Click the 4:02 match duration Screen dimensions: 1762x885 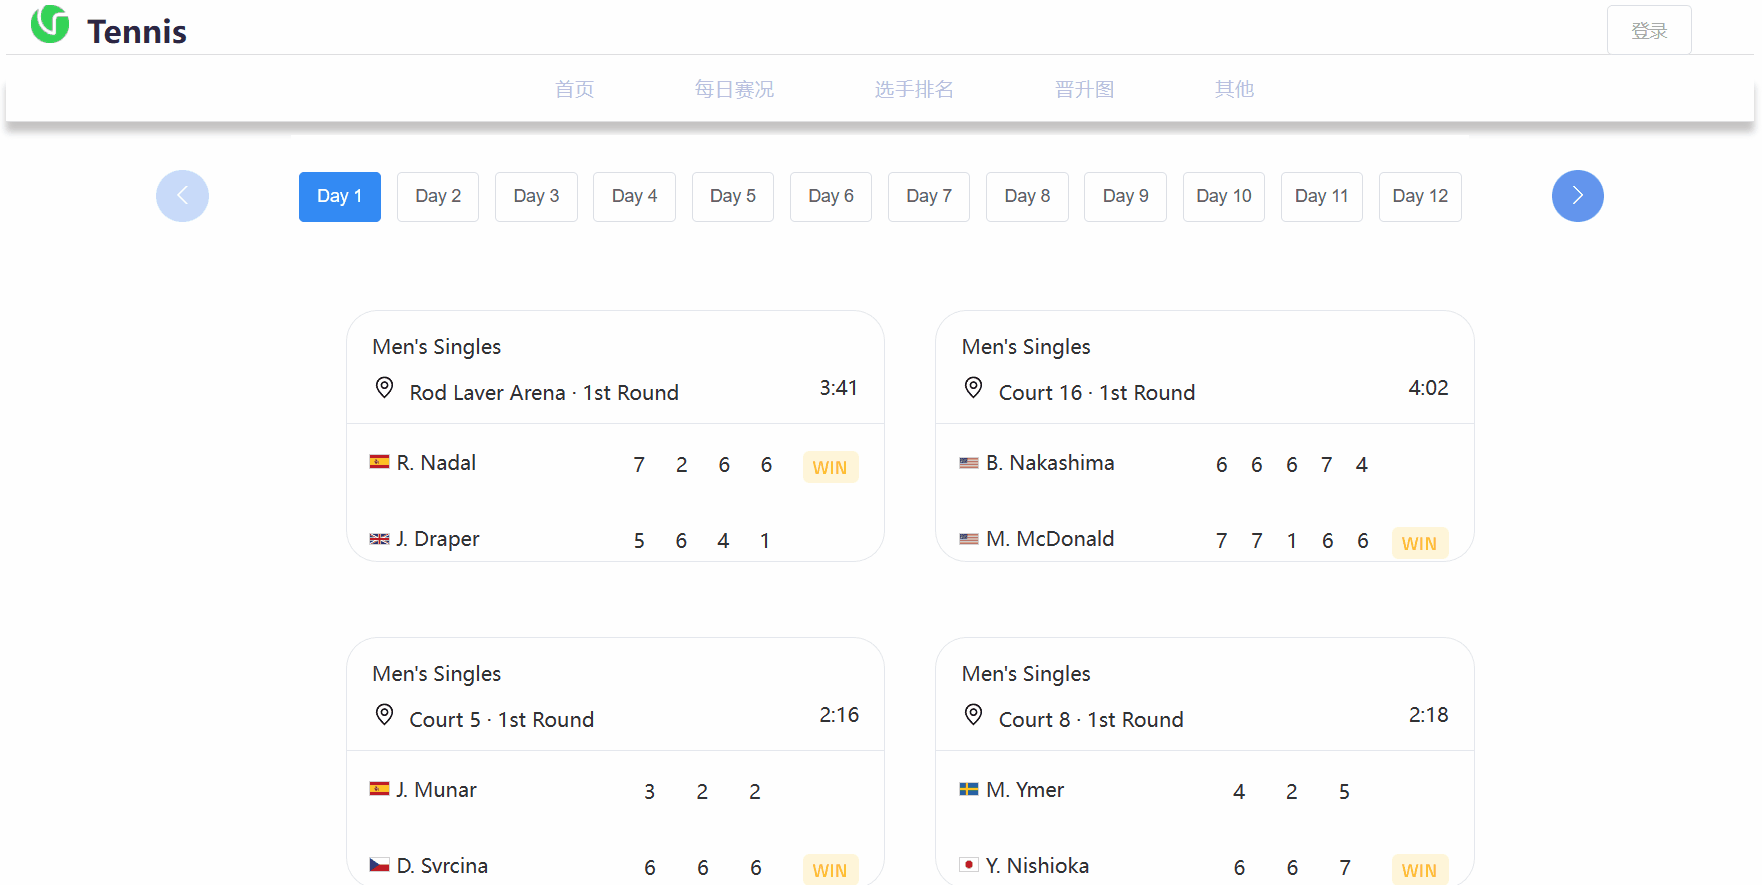(x=1428, y=388)
